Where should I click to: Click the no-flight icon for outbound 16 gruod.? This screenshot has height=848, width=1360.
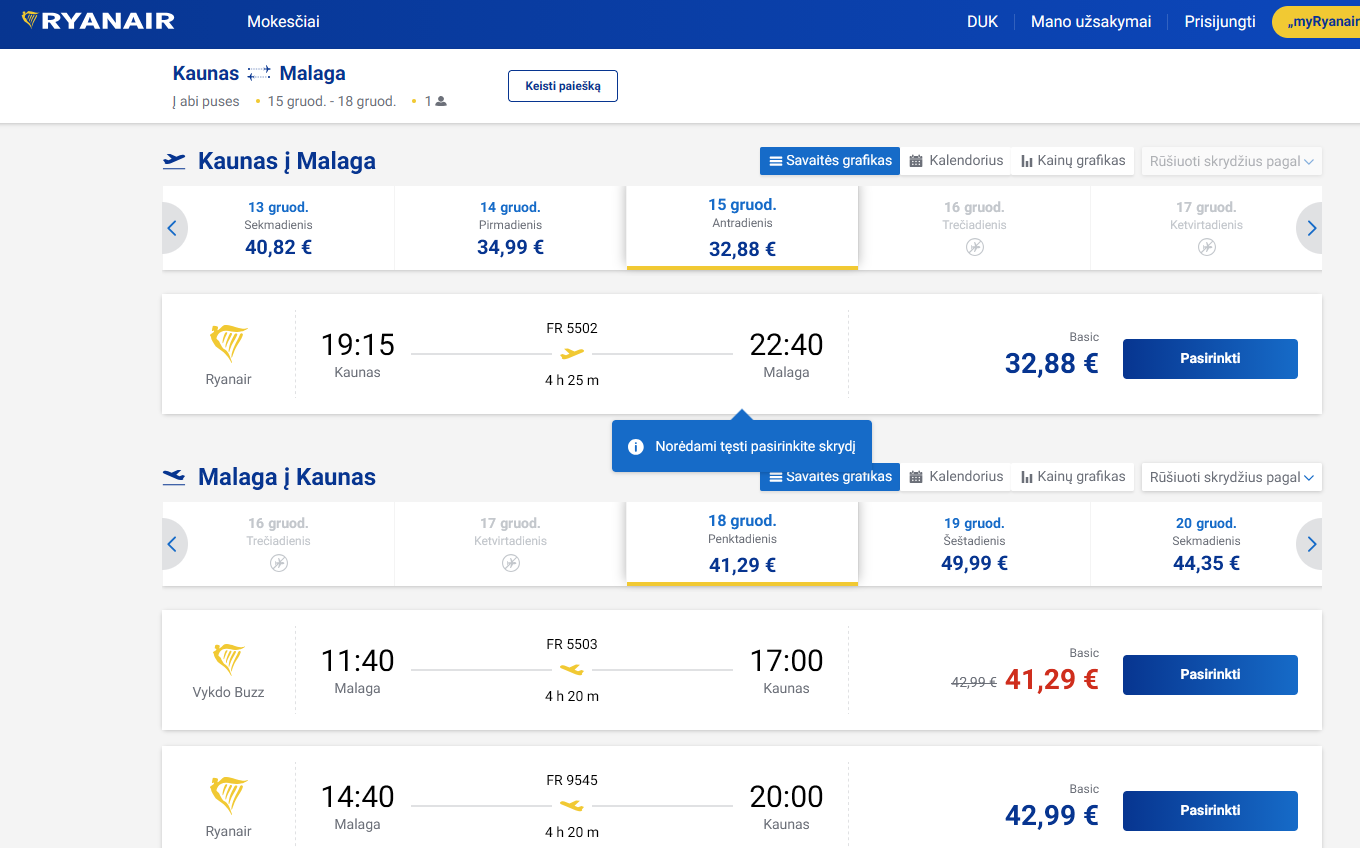975,247
